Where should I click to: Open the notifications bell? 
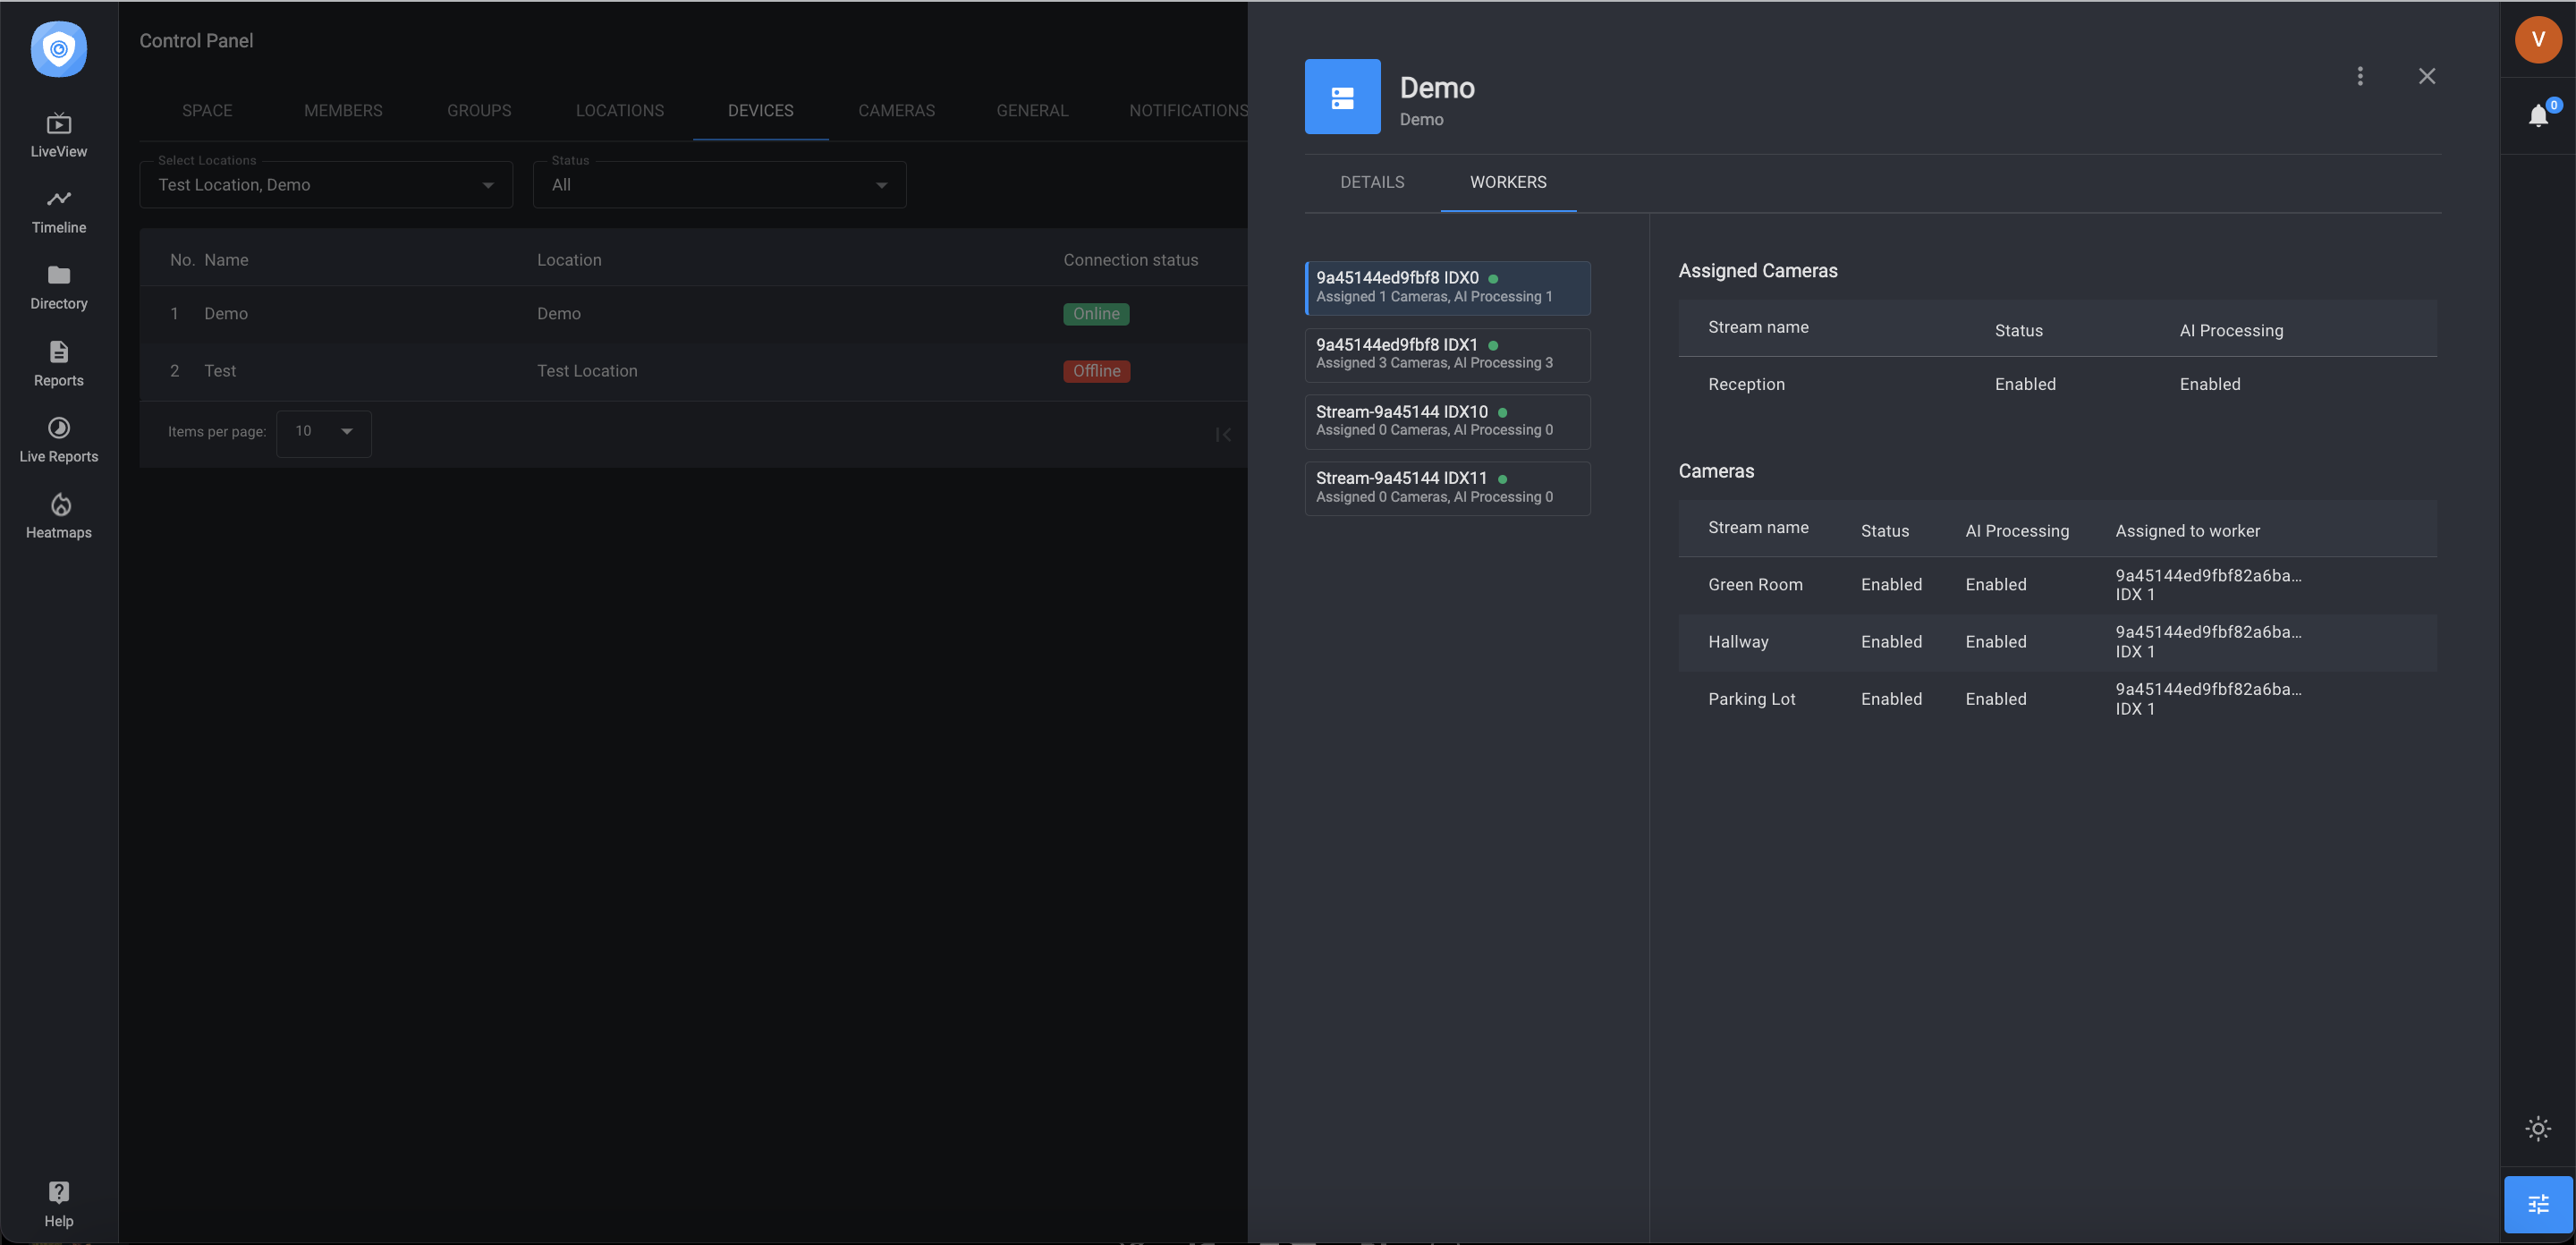pos(2538,116)
